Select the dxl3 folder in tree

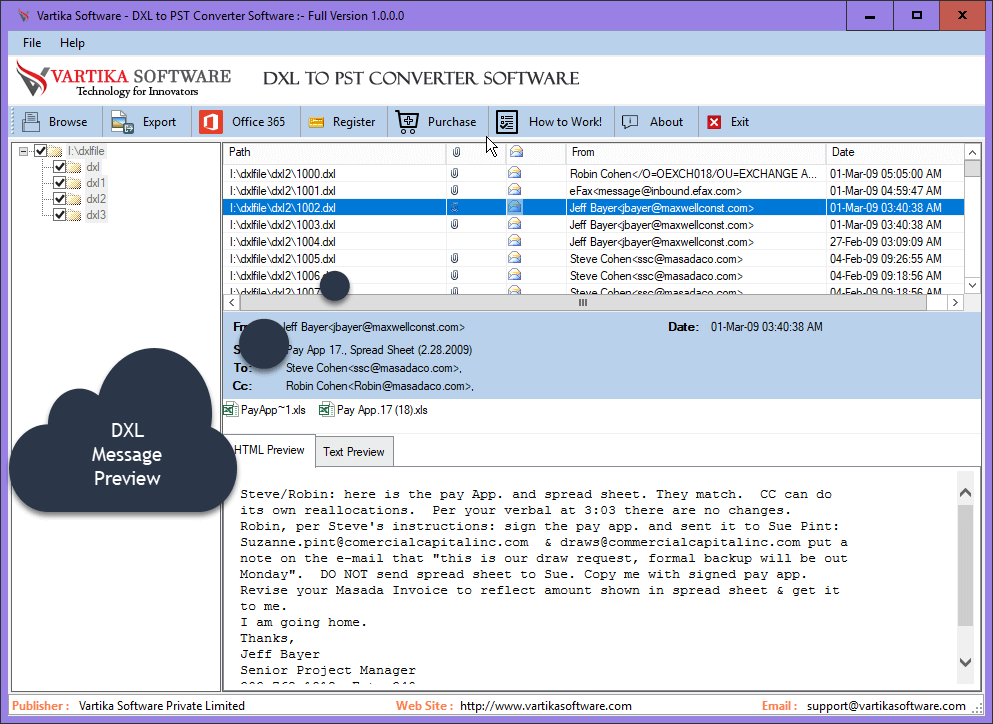[96, 215]
